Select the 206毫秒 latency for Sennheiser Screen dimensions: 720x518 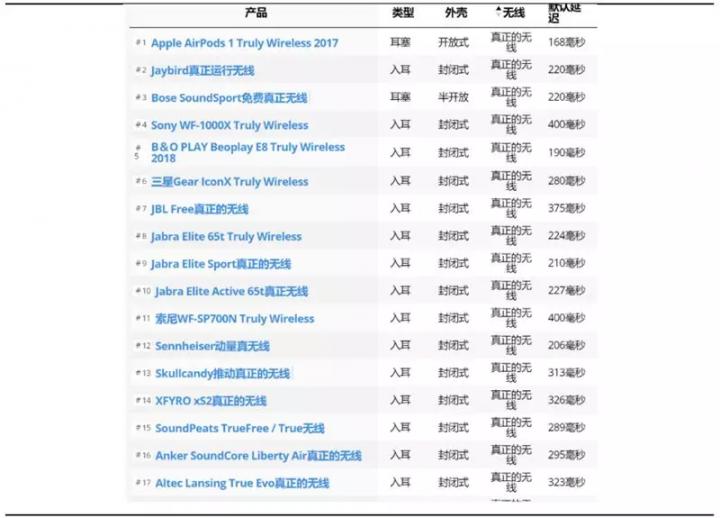coord(566,345)
